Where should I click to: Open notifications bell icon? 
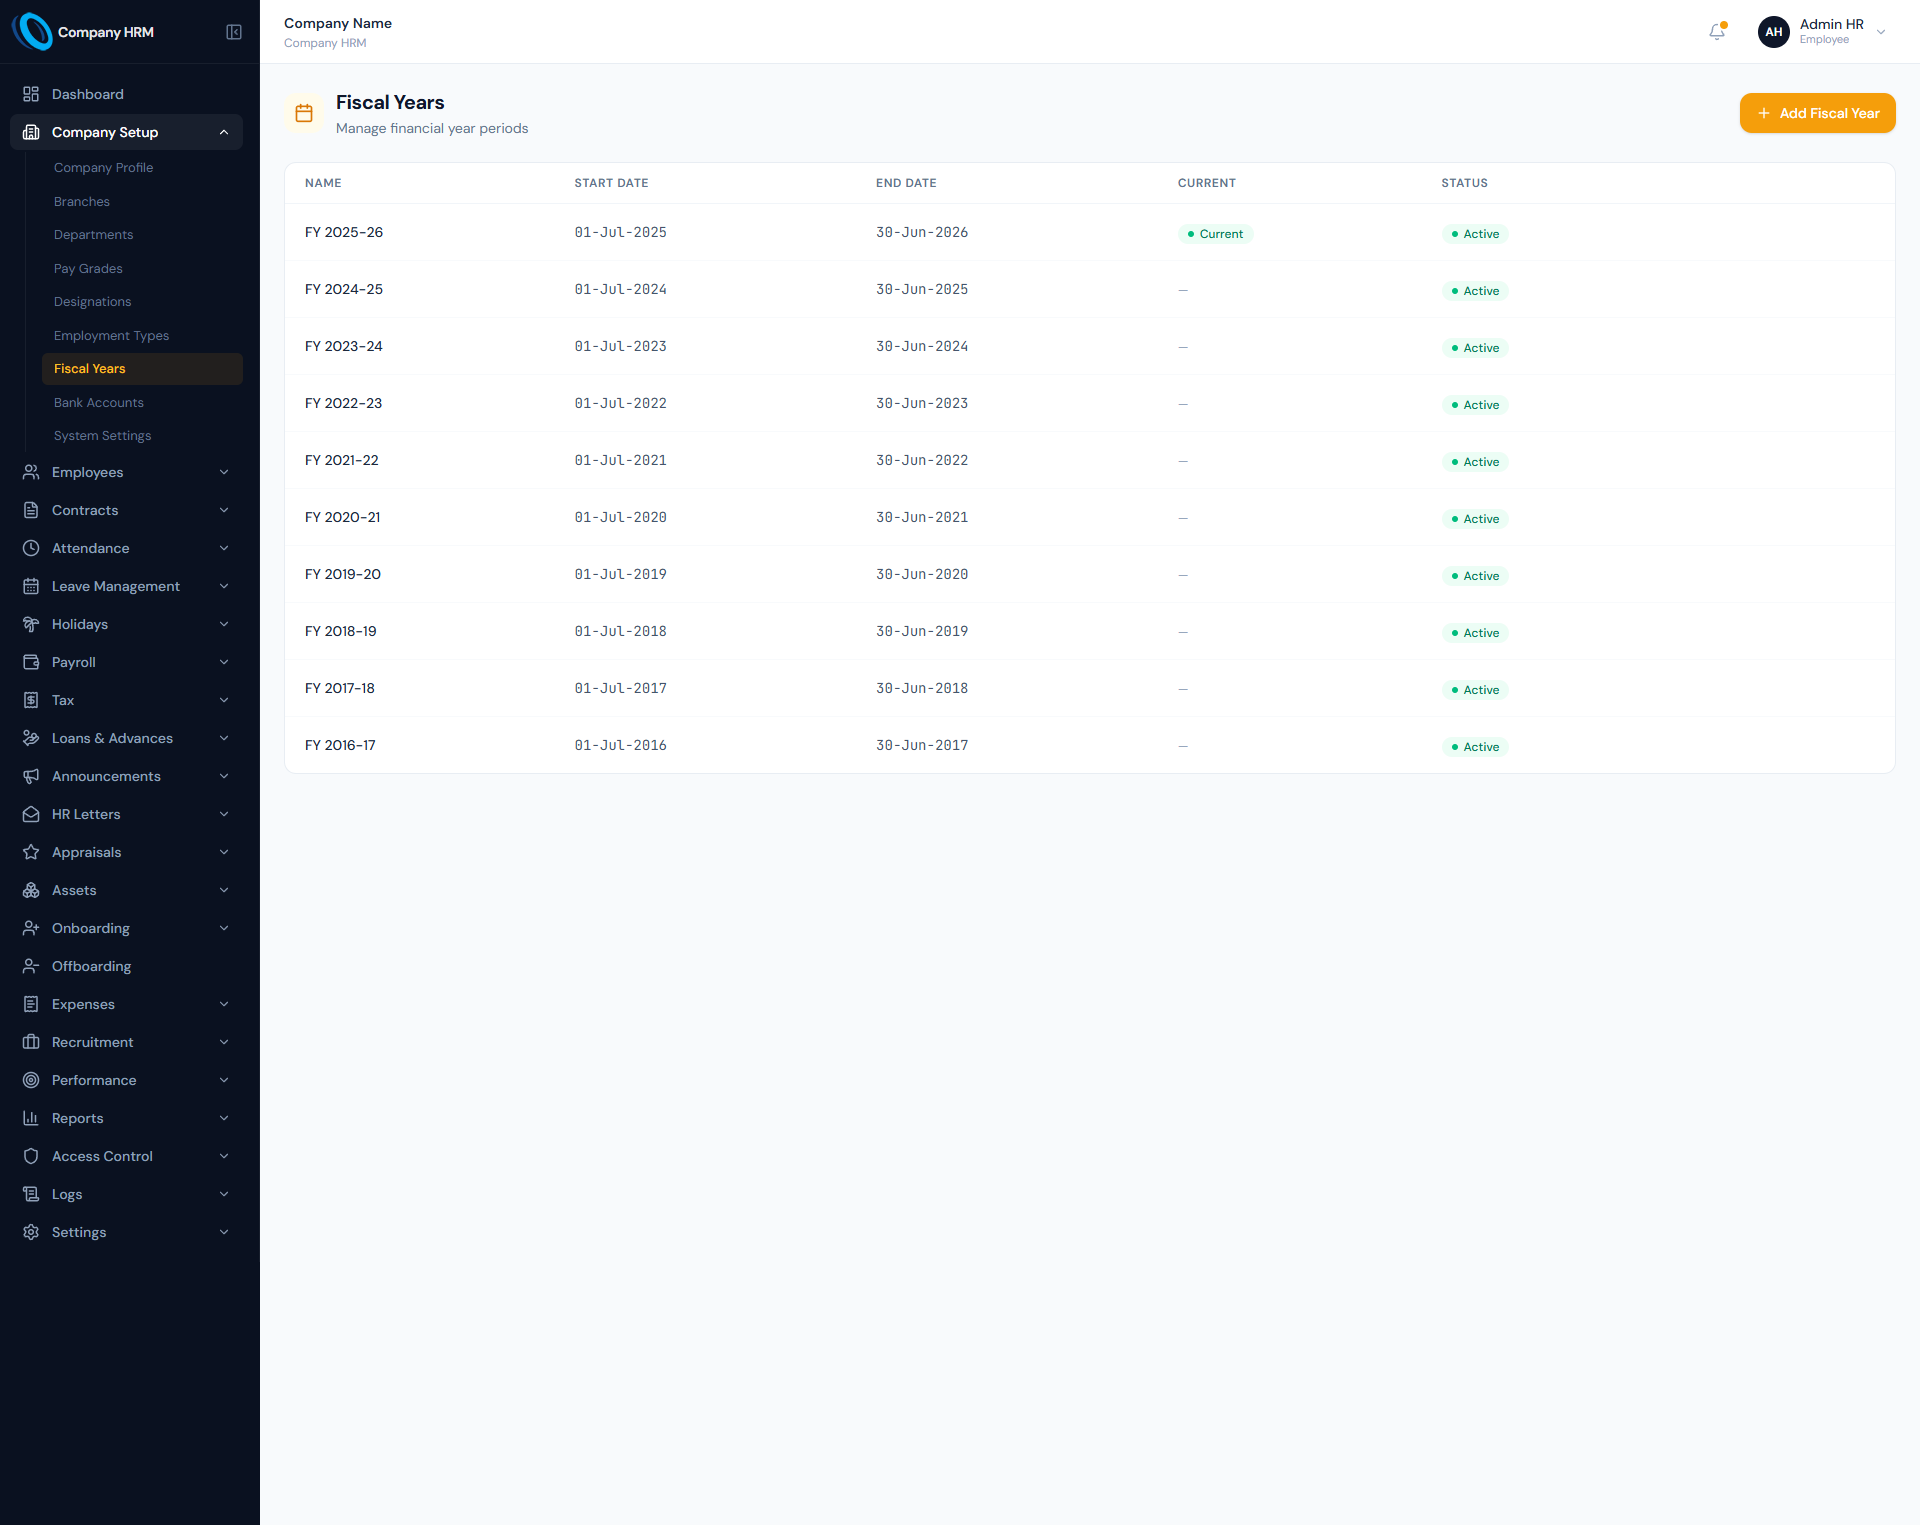click(x=1717, y=32)
